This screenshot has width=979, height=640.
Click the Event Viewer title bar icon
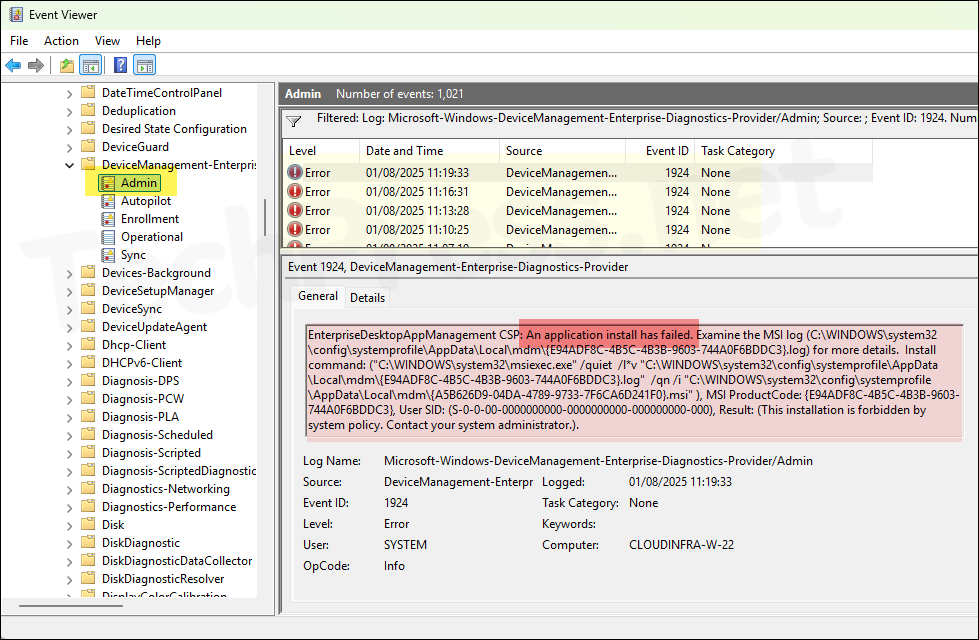coord(16,14)
